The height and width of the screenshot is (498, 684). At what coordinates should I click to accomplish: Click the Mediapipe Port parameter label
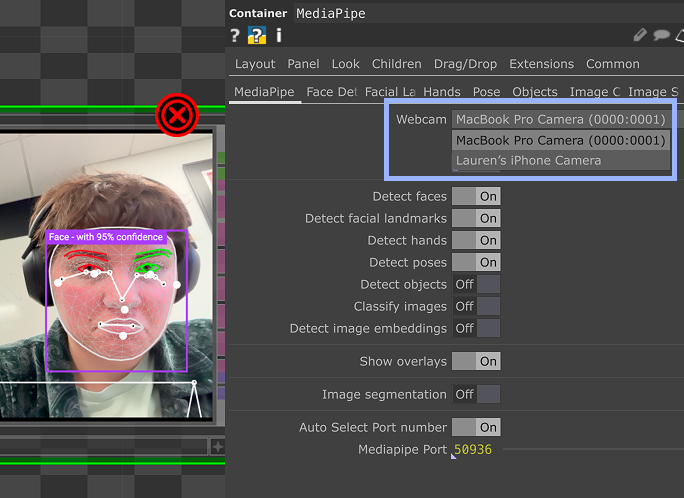[x=402, y=450]
